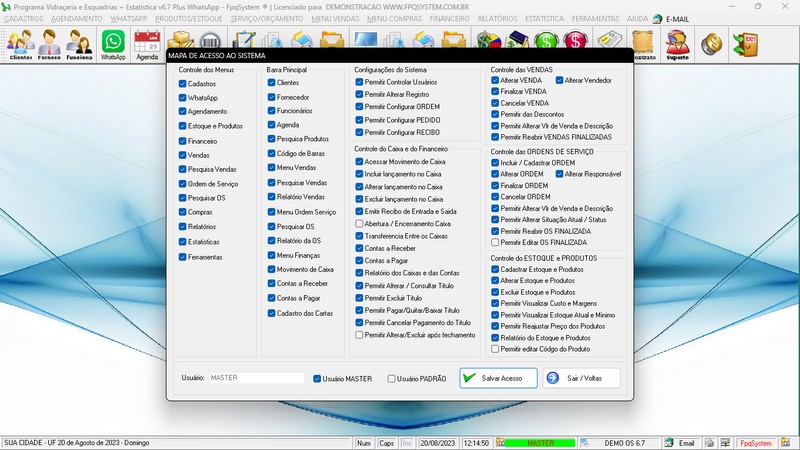The height and width of the screenshot is (450, 800).
Task: Open the RELATÓRIOS menu
Action: (x=497, y=19)
